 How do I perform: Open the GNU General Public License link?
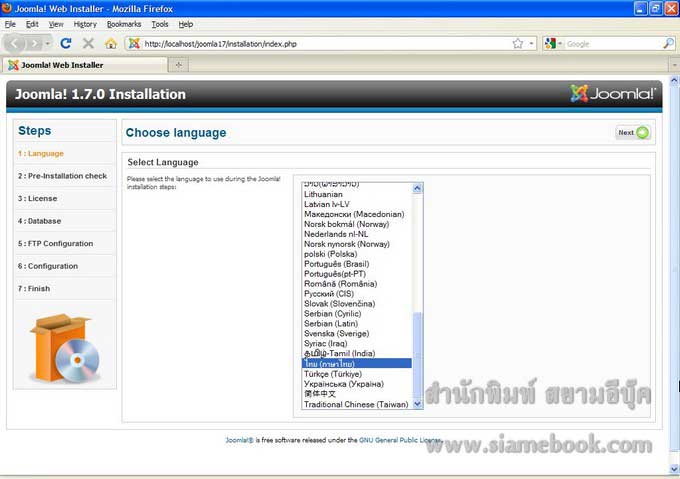coord(400,440)
